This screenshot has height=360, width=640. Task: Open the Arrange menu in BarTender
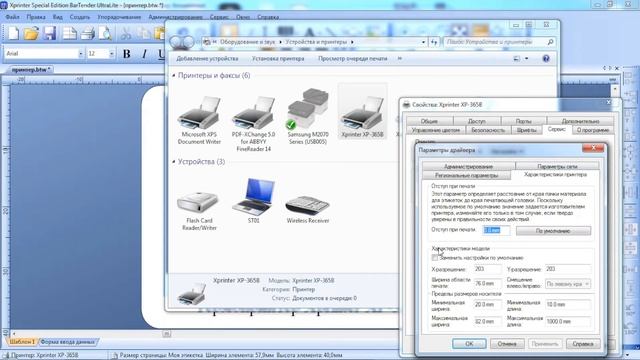[119, 17]
